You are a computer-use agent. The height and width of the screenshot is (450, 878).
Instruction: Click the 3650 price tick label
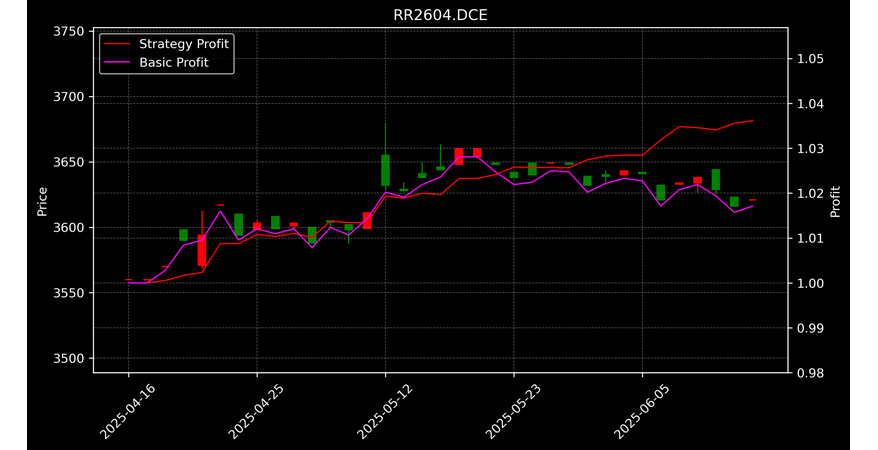point(68,162)
